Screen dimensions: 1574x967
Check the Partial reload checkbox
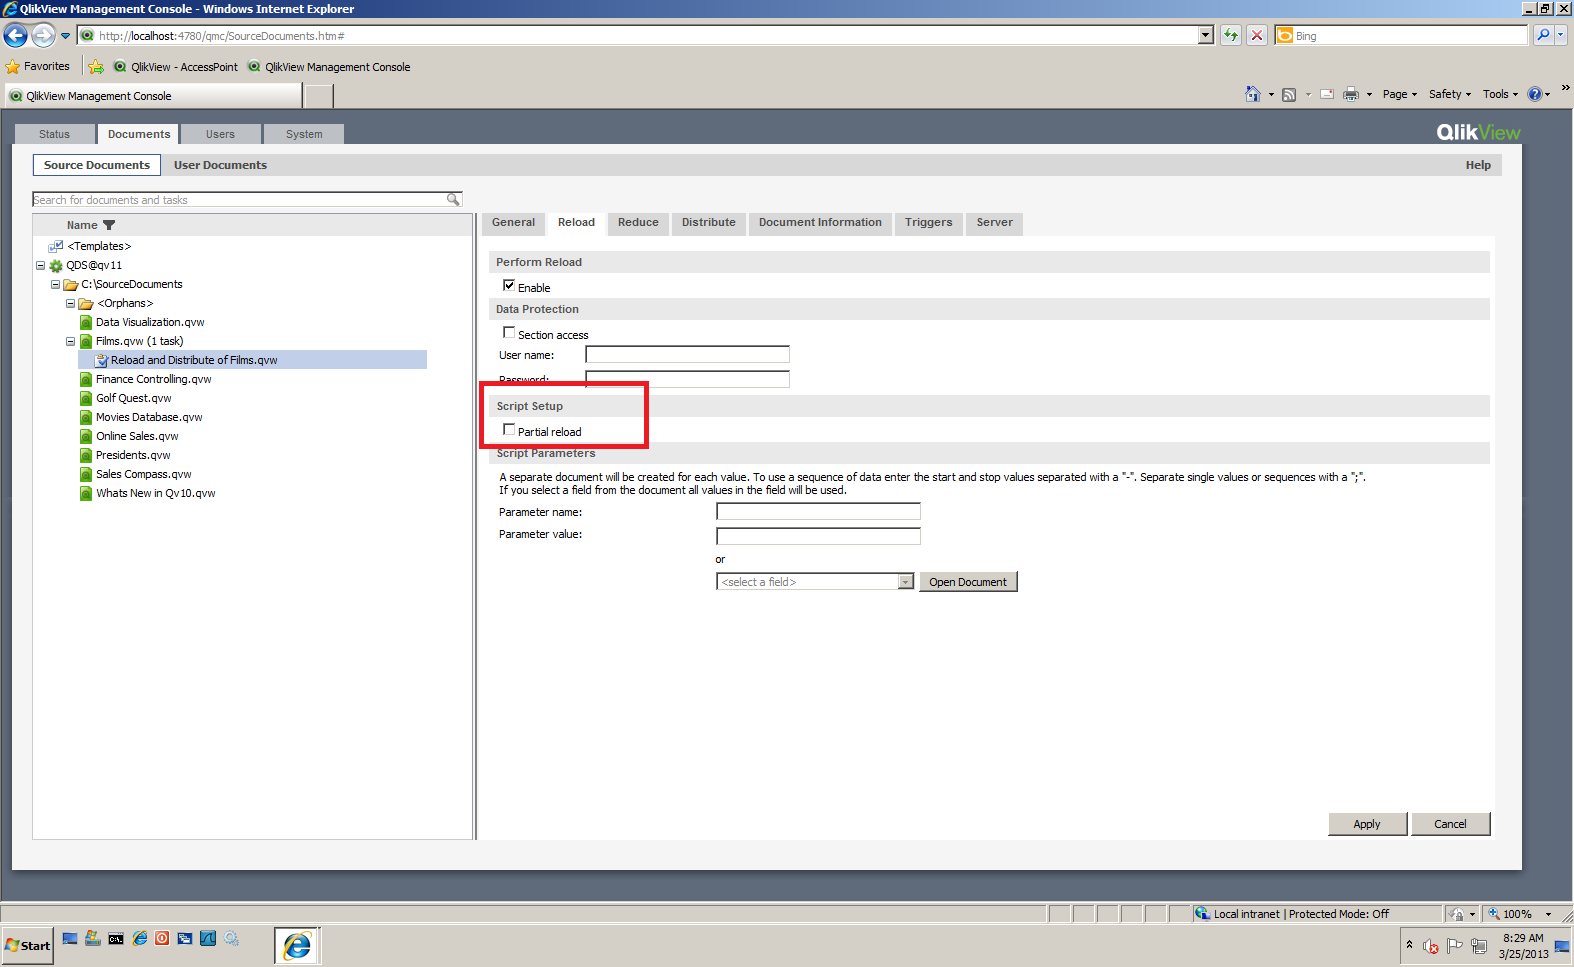509,430
